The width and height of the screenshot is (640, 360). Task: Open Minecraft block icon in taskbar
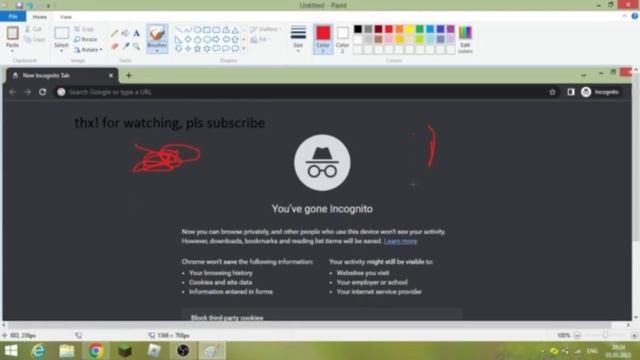tap(125, 351)
